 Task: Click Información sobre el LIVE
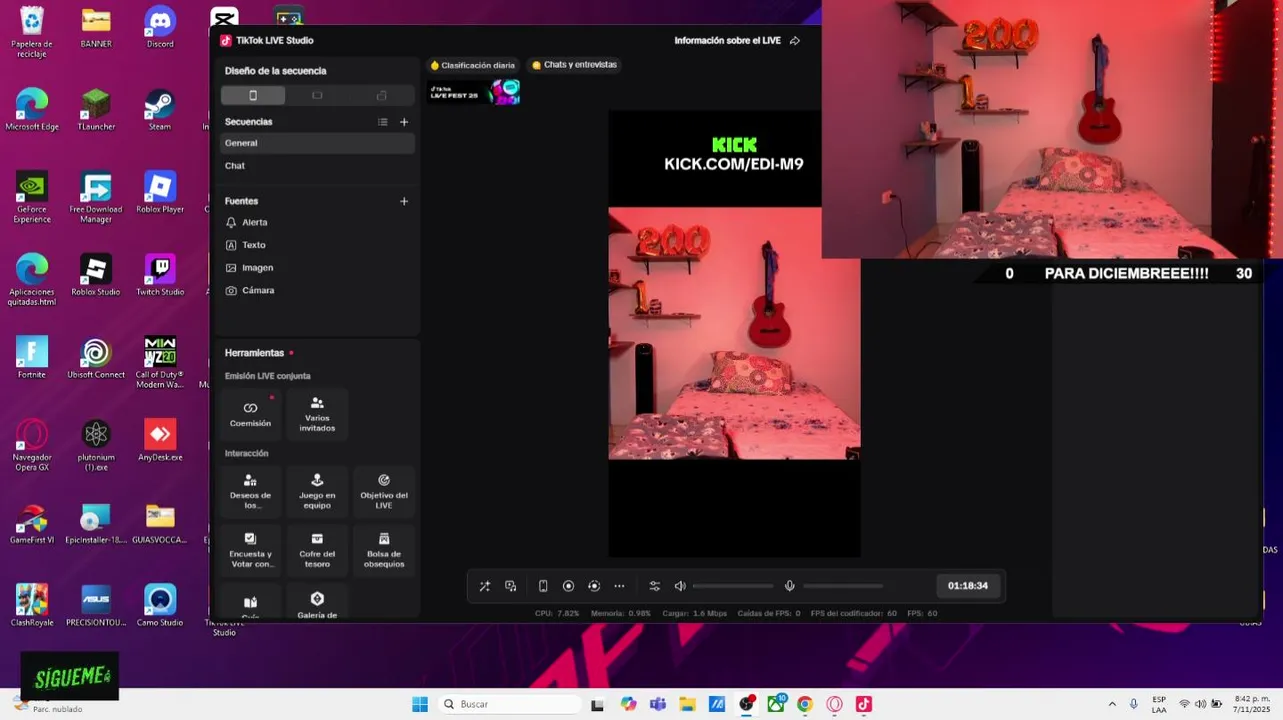[x=729, y=41]
